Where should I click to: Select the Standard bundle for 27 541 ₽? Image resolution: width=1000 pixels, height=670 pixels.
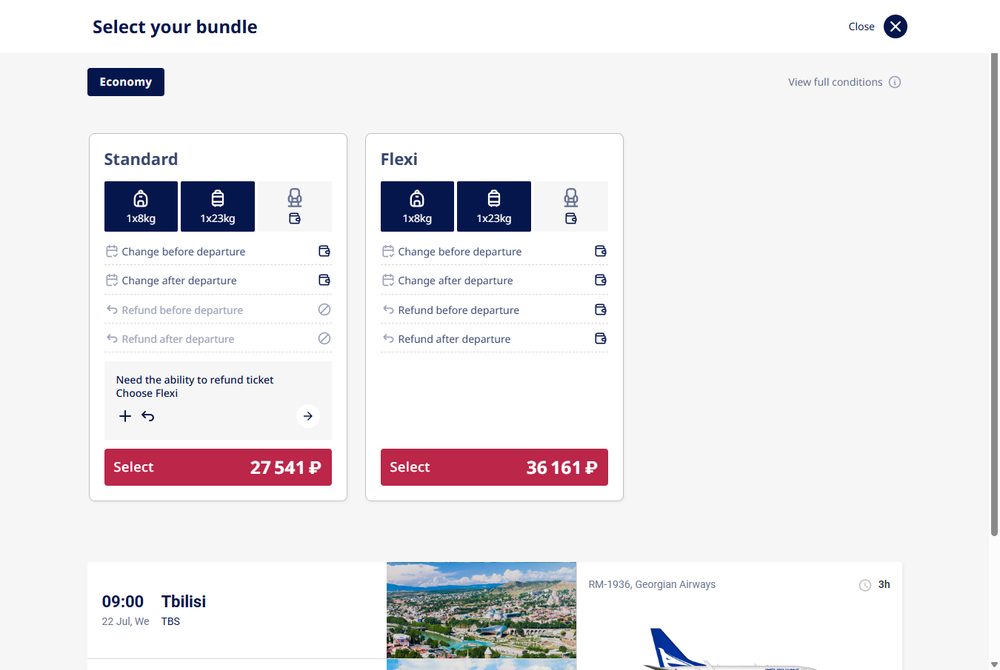(x=218, y=467)
